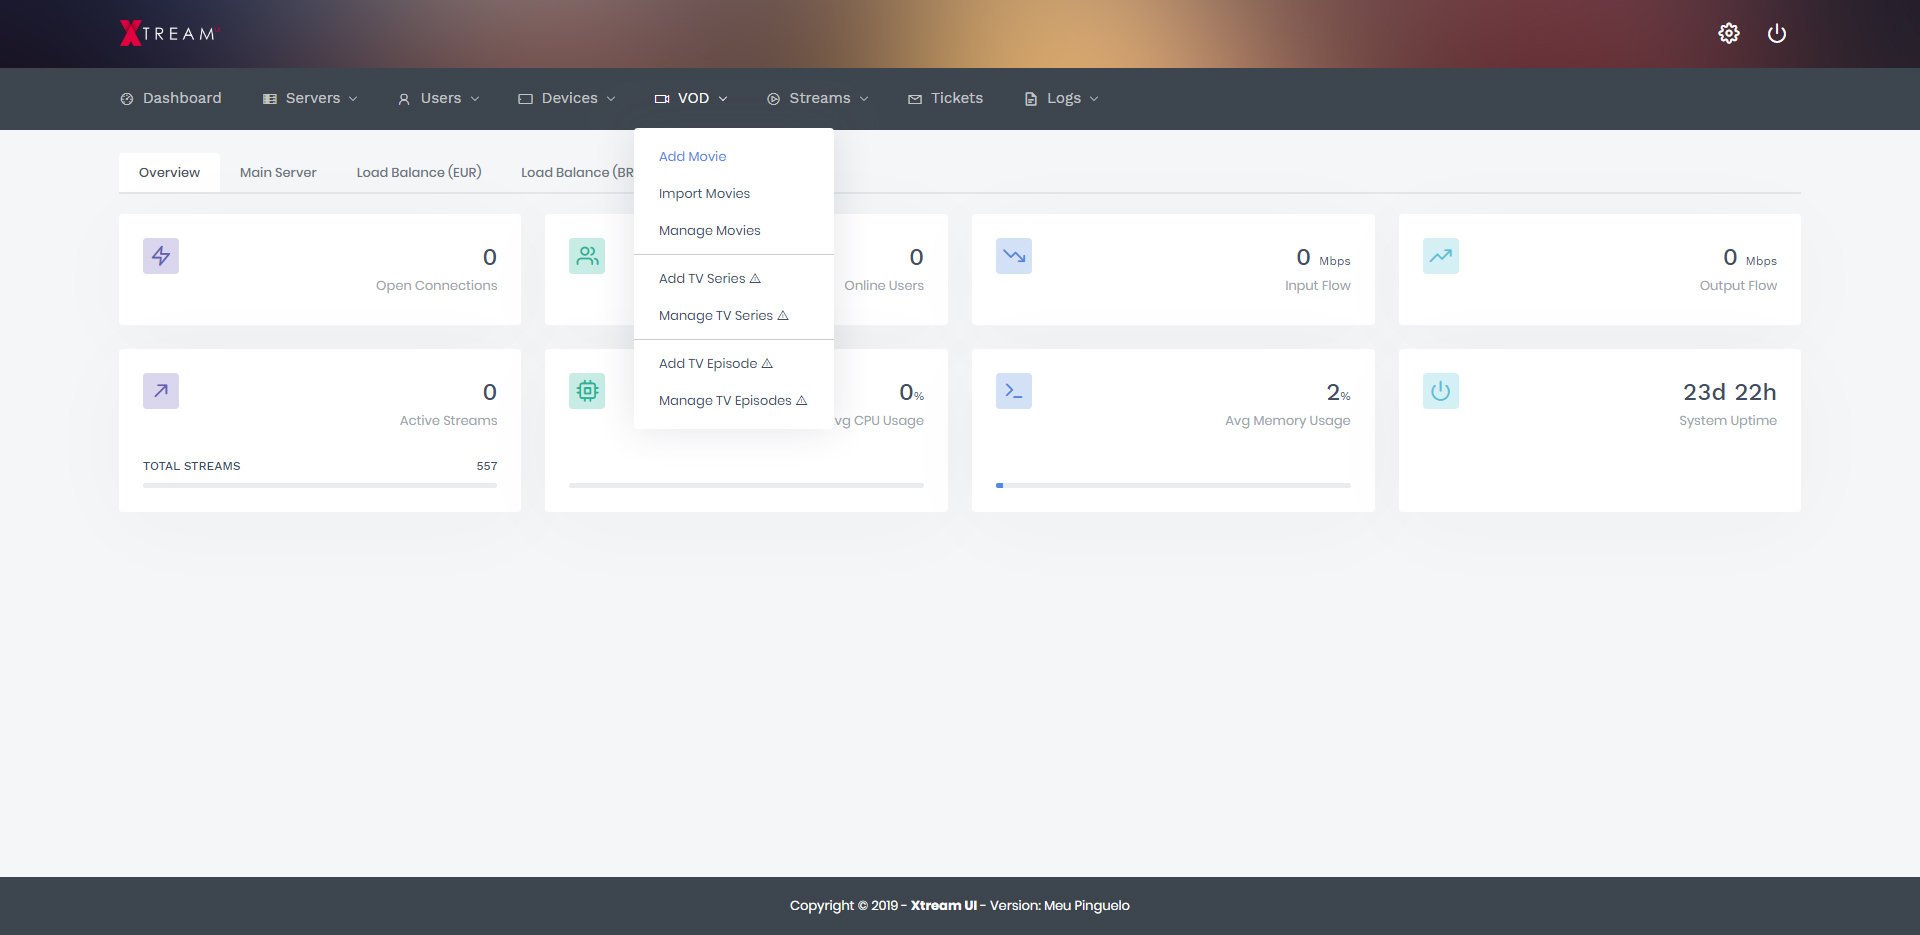Screen dimensions: 1920x935
Task: Open the Load Balance (BR) tab
Action: [x=577, y=173]
